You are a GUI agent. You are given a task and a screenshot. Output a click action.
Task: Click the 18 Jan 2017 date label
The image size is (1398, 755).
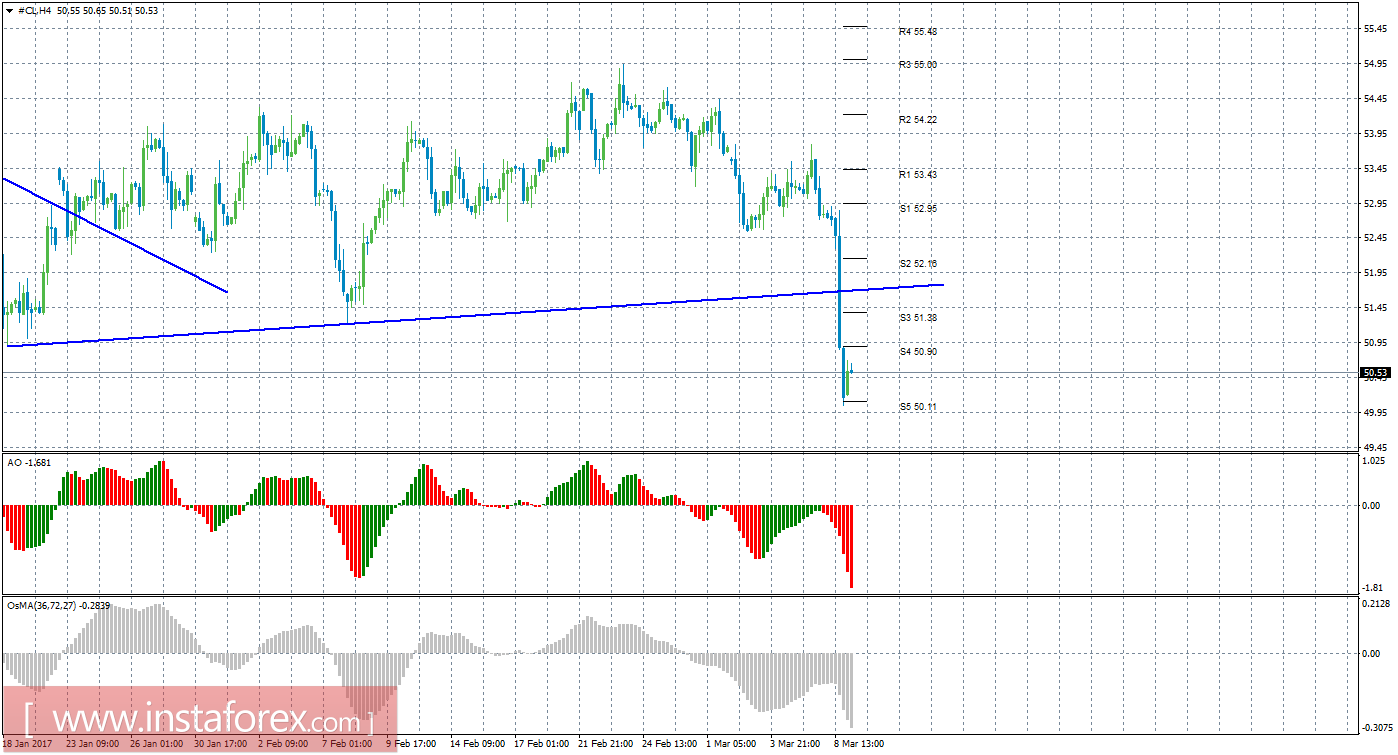click(x=29, y=744)
